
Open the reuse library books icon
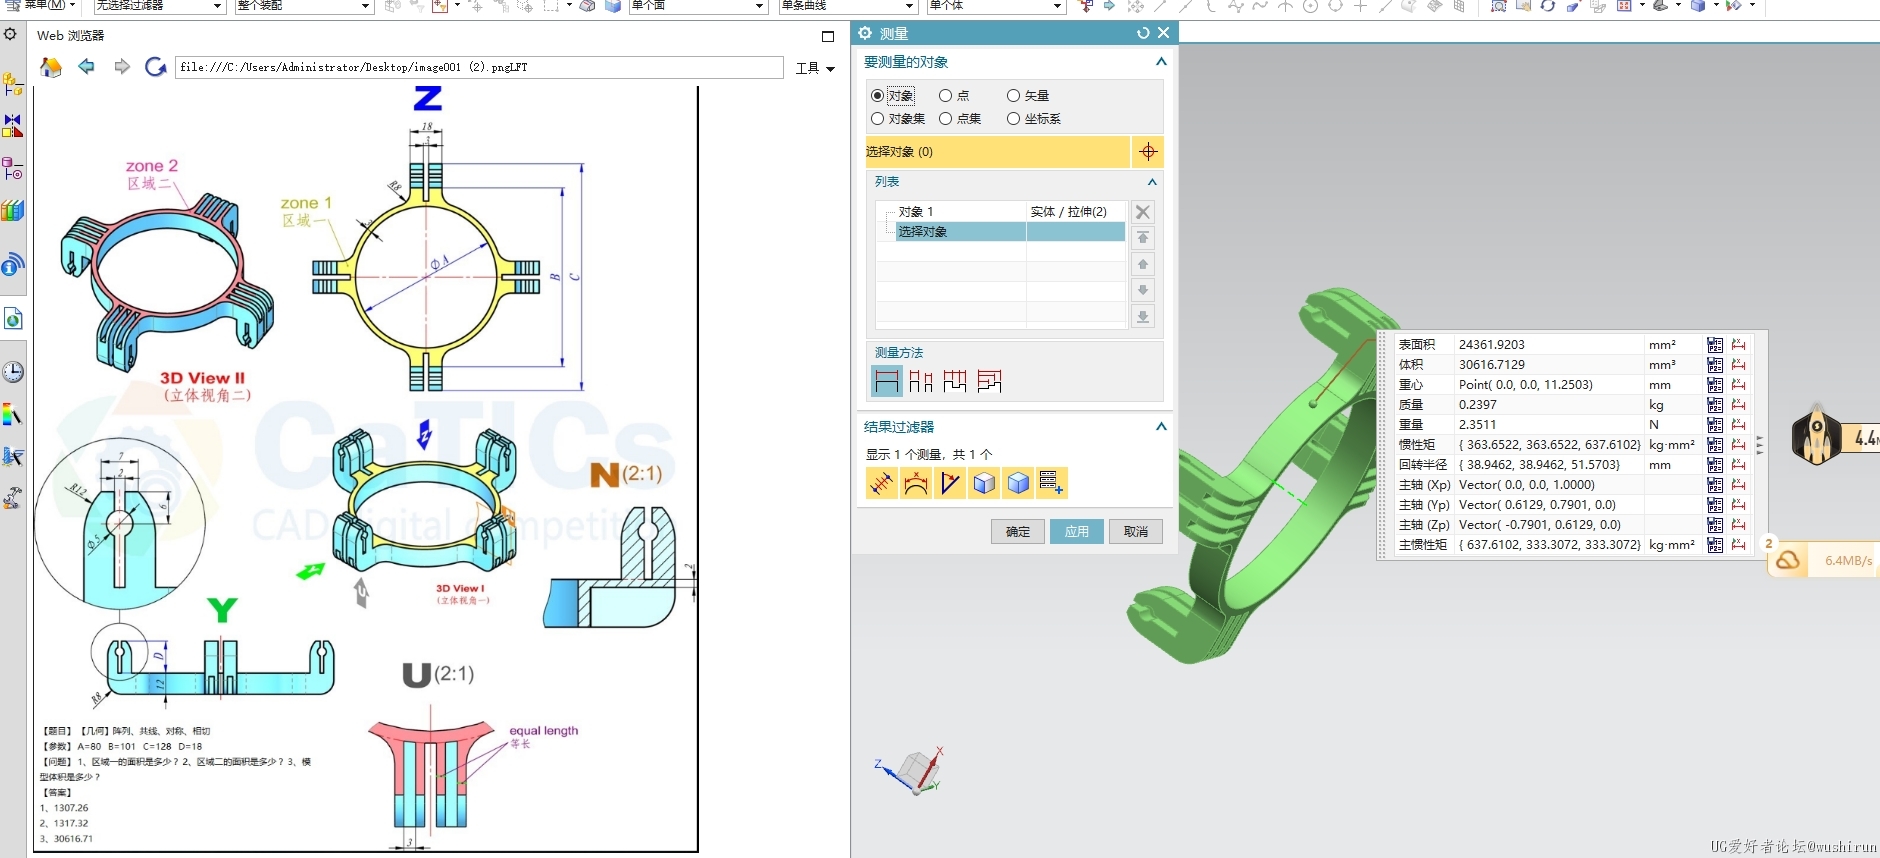[x=13, y=211]
